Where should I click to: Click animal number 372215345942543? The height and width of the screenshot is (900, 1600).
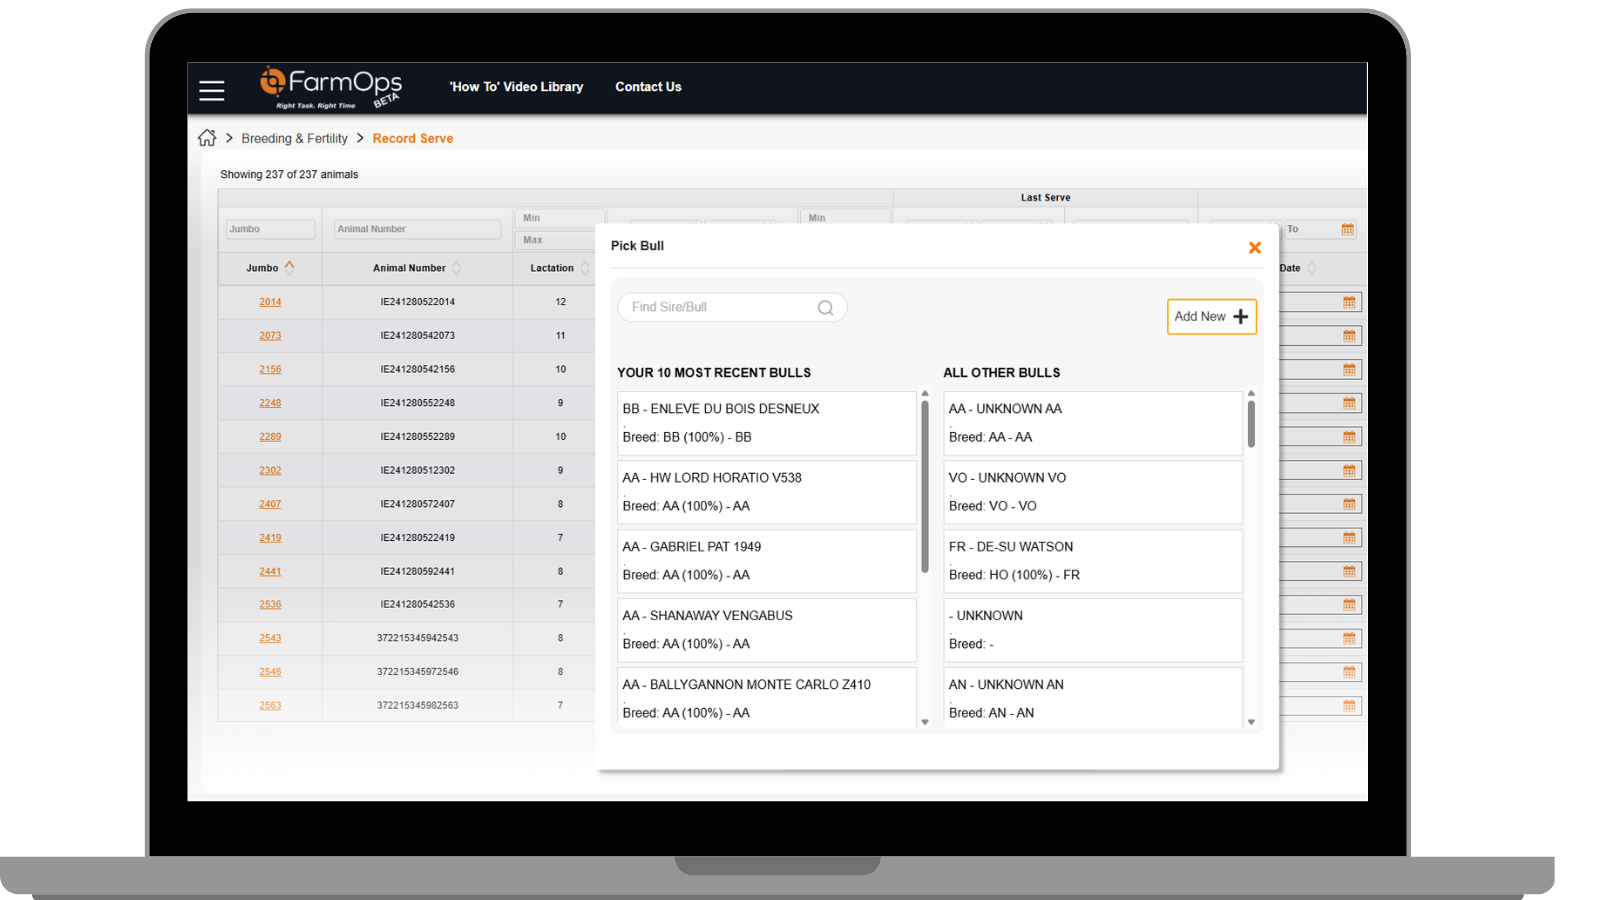point(417,638)
